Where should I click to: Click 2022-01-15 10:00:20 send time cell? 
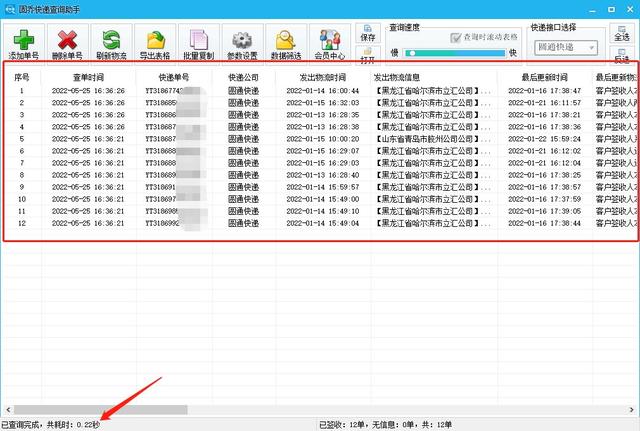point(322,139)
